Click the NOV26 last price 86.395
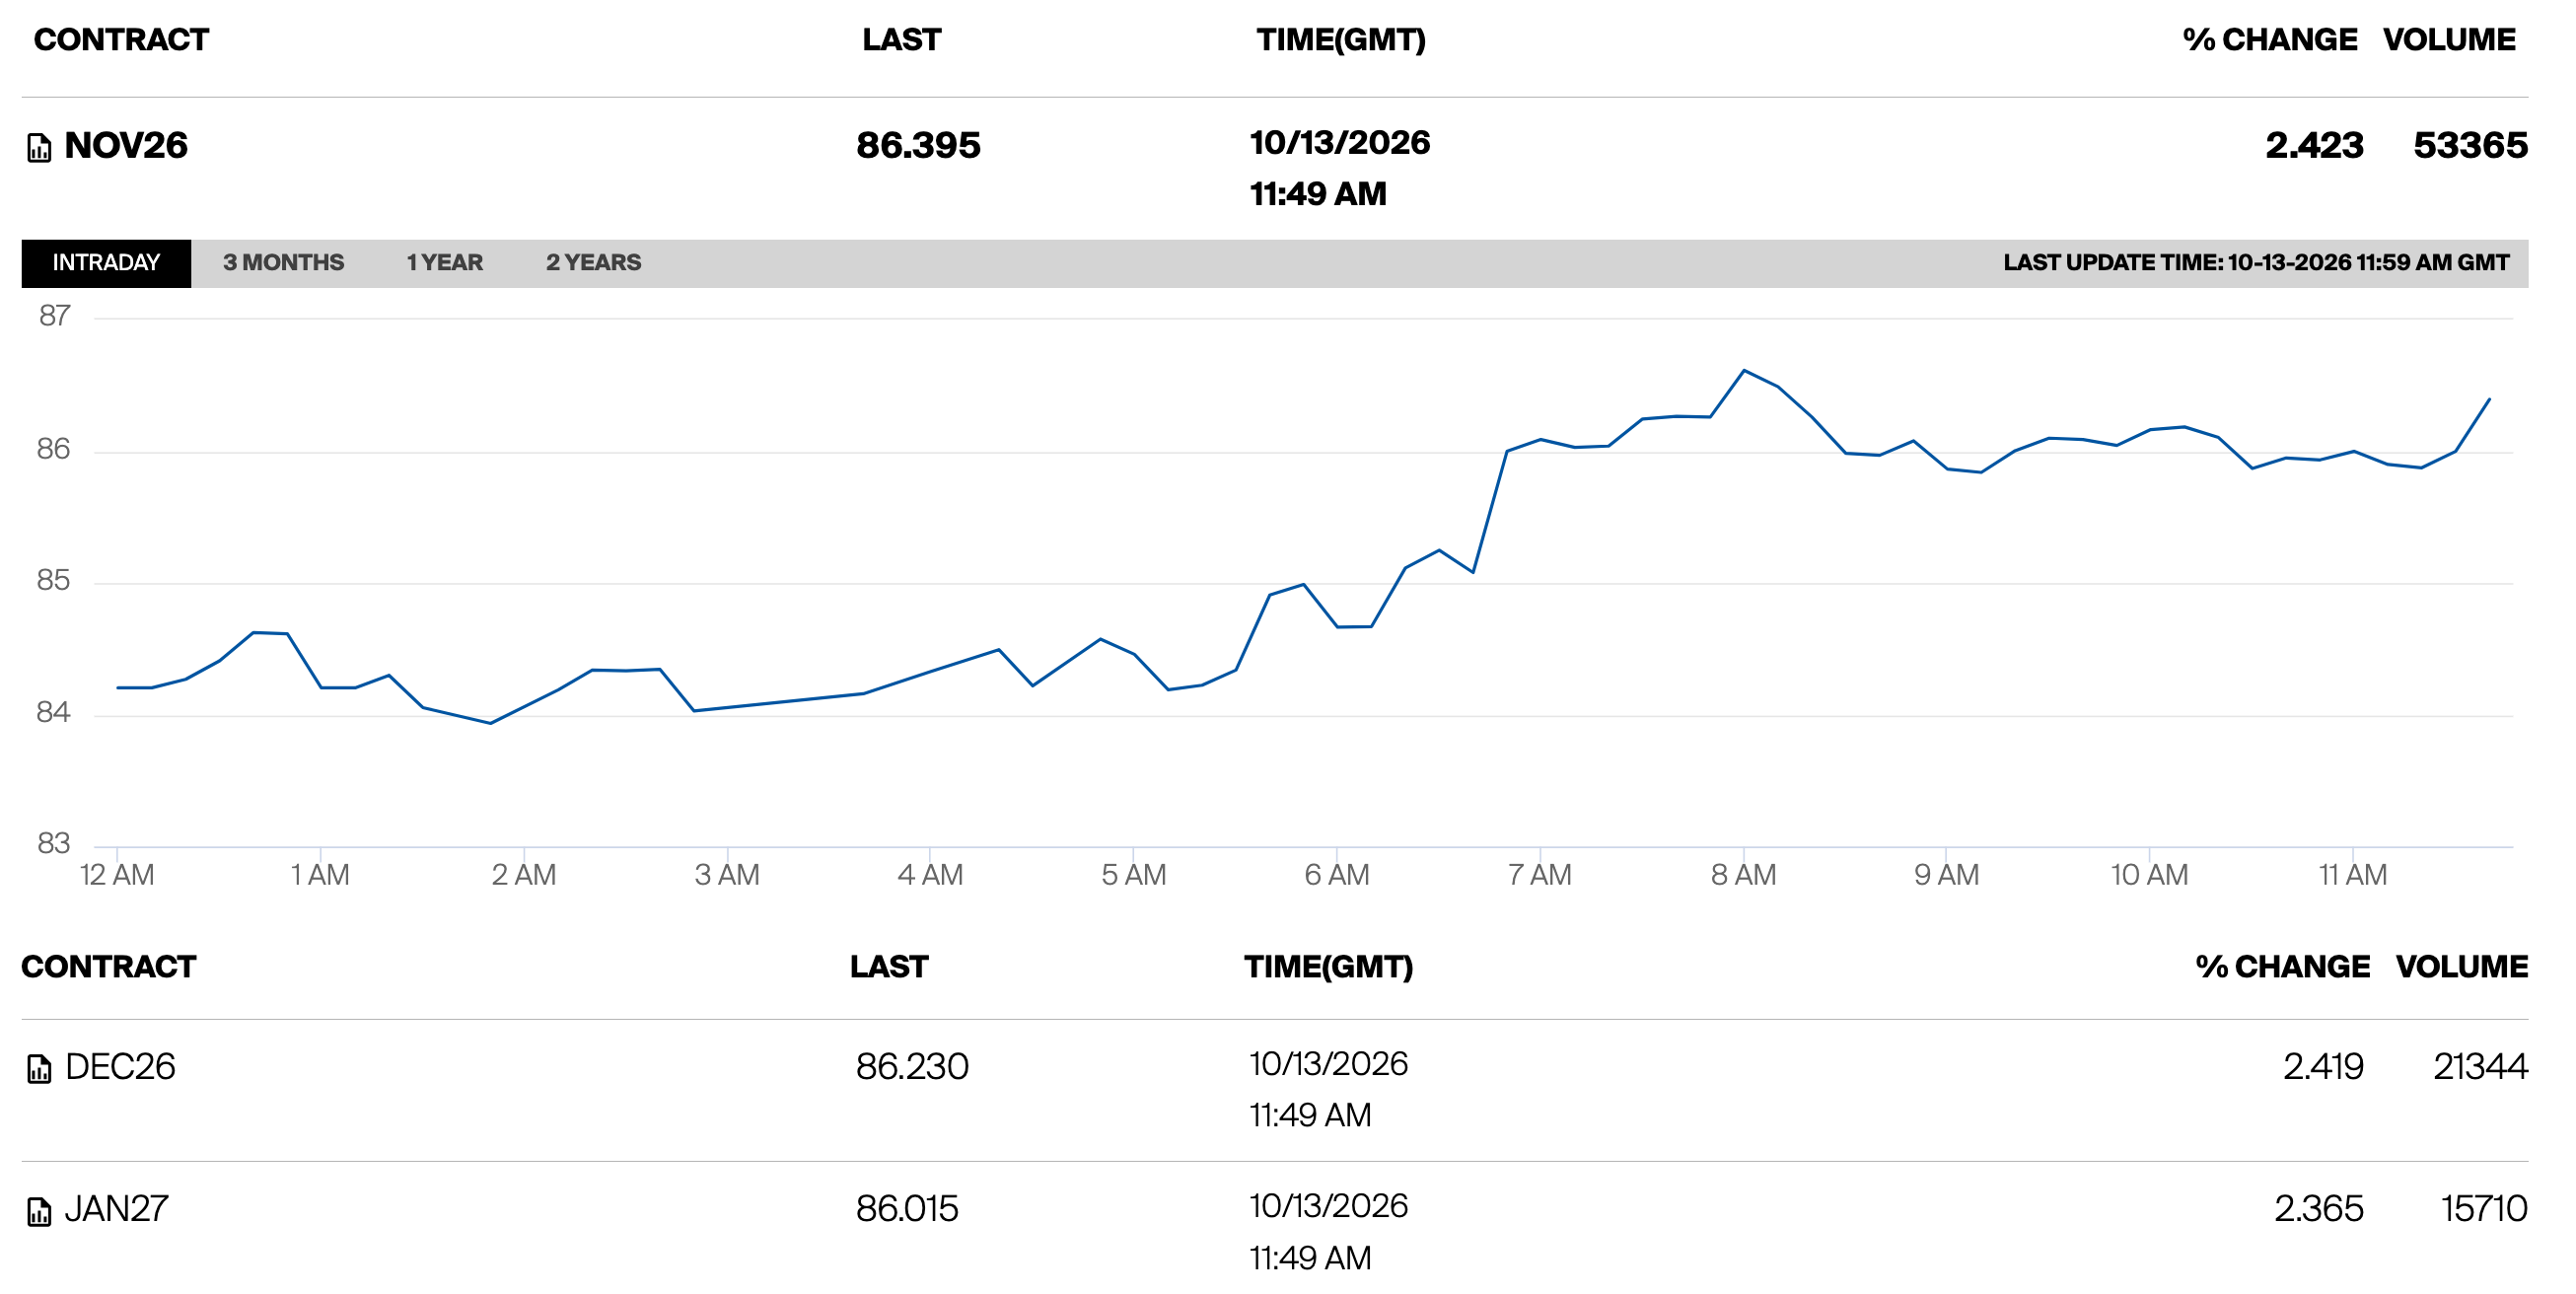The height and width of the screenshot is (1294, 2576). pyautogui.click(x=918, y=146)
